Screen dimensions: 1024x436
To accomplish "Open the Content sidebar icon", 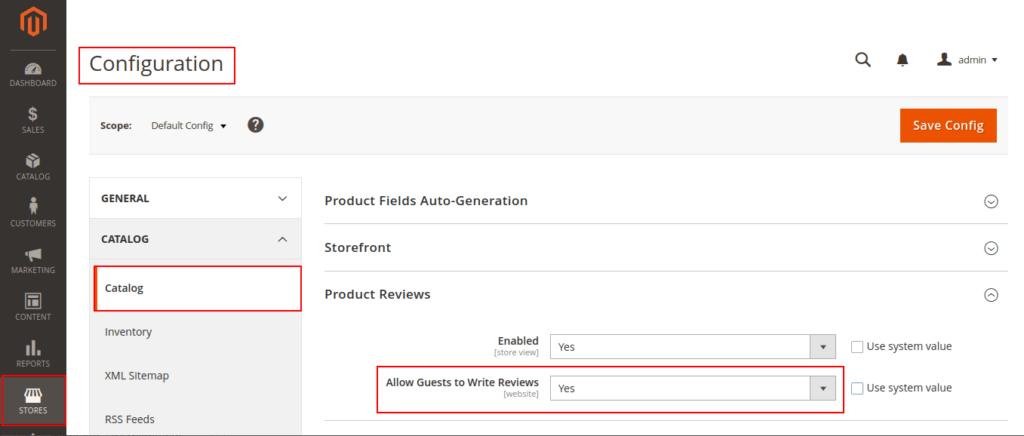I will pyautogui.click(x=33, y=305).
